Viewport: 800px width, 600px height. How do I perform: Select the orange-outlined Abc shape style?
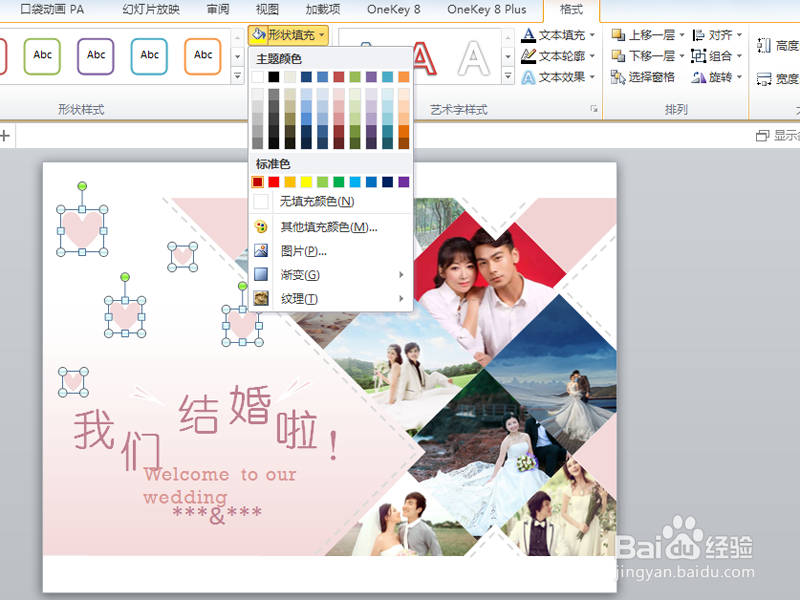click(203, 56)
